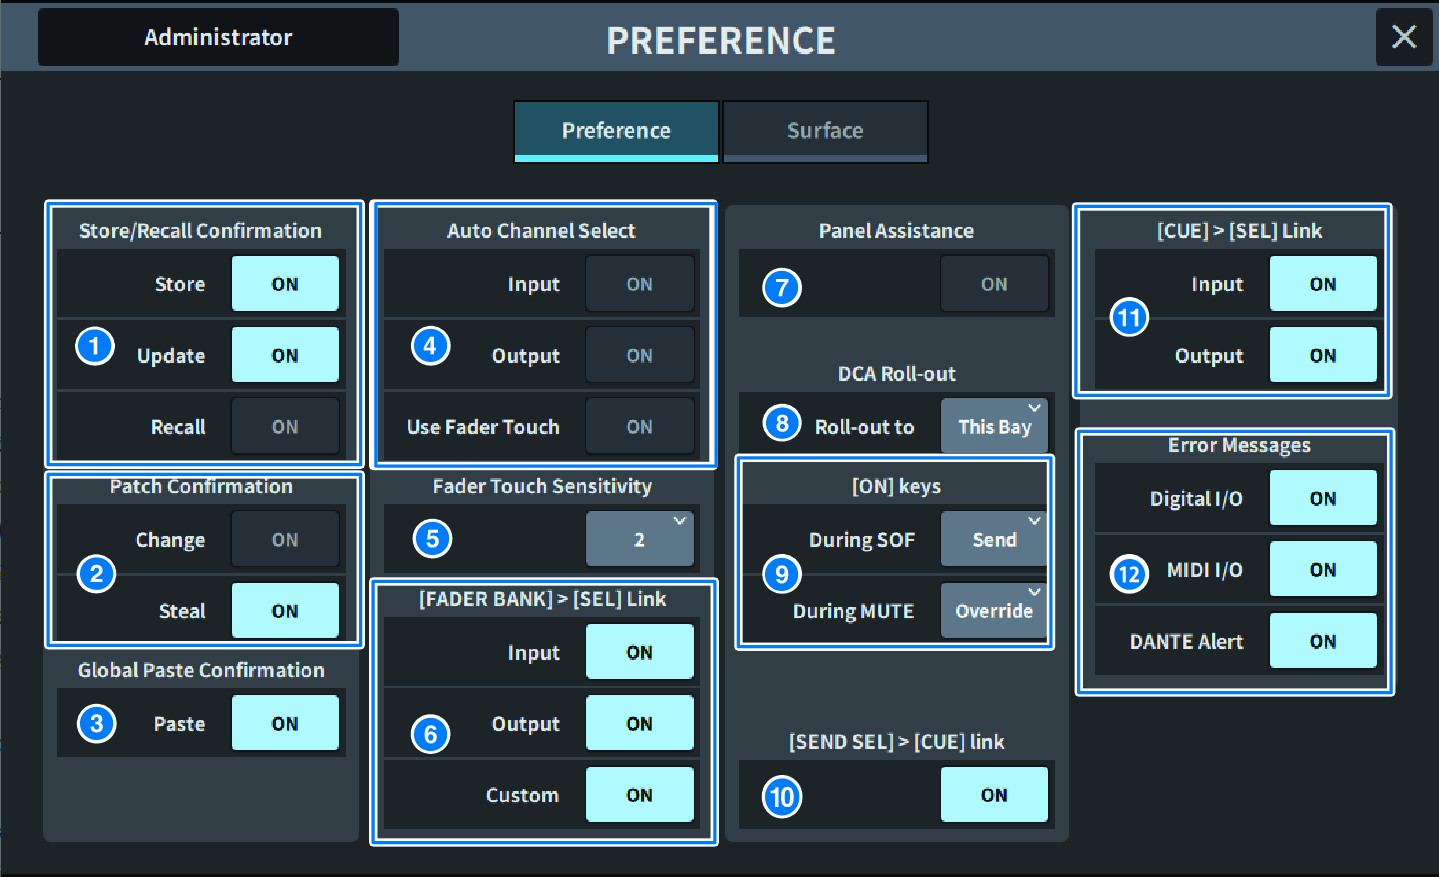Viewport: 1439px width, 877px height.
Task: Enable Auto Channel Select Input
Action: pyautogui.click(x=639, y=284)
